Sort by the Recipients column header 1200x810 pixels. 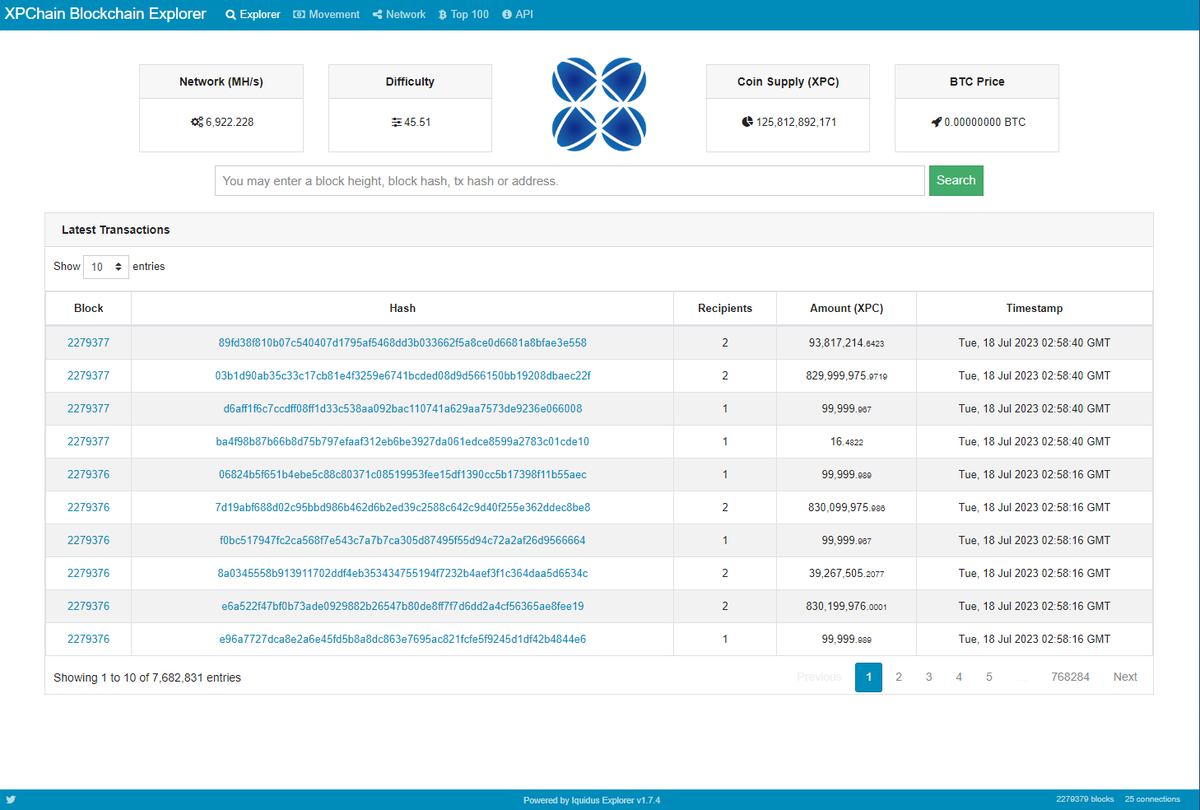(725, 308)
